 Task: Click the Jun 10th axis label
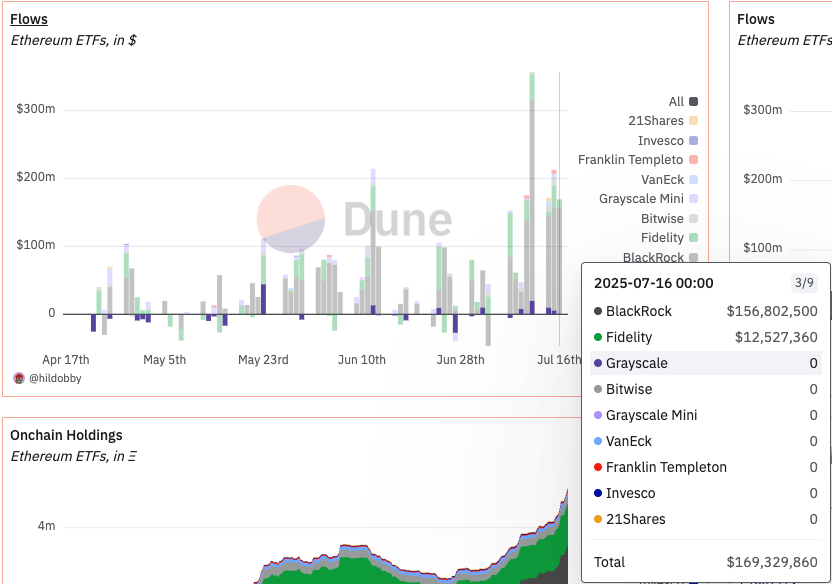[362, 360]
